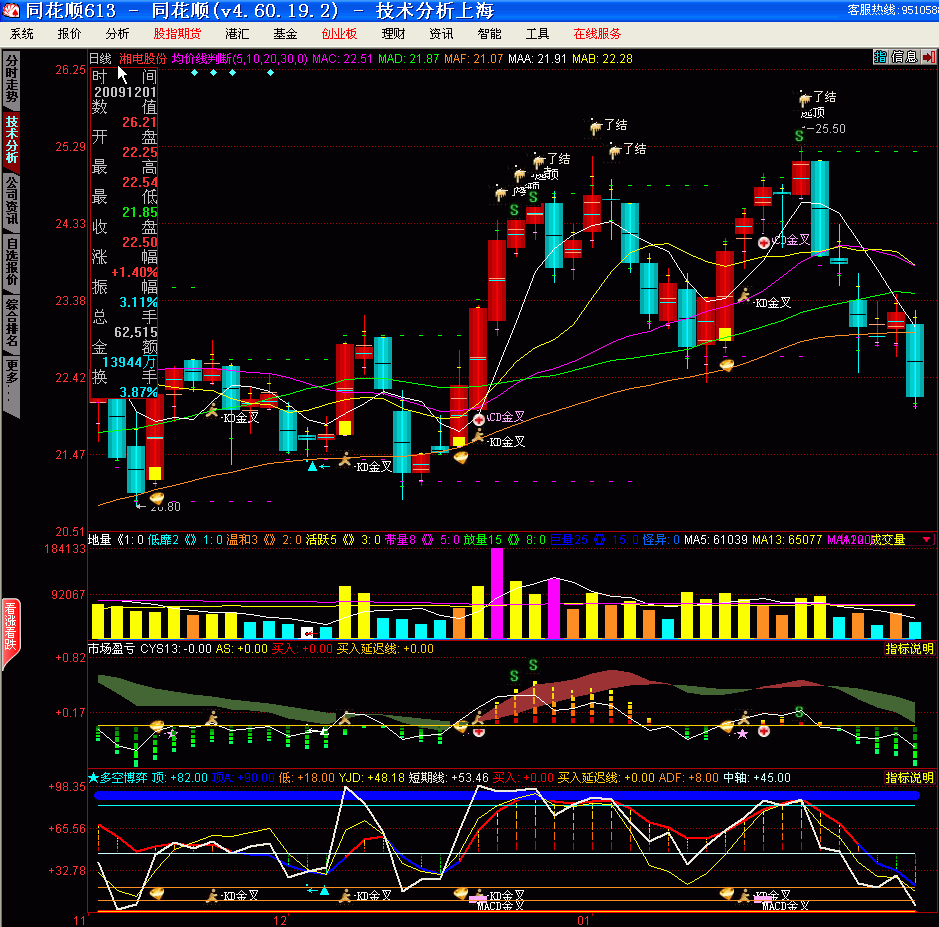Open the 智能 menu

[489, 34]
